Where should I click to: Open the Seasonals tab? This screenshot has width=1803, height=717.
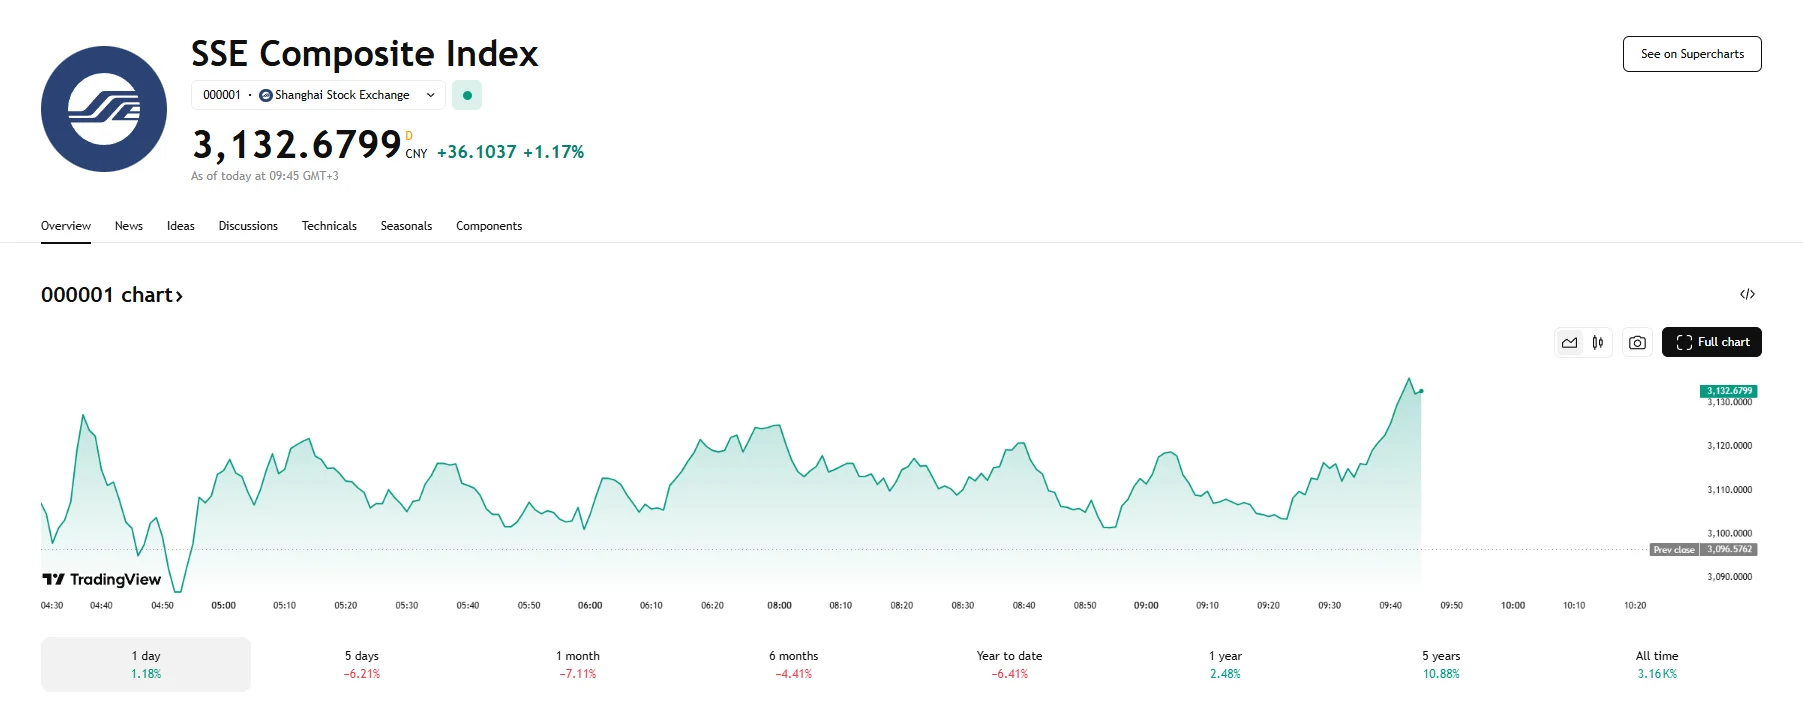(406, 226)
